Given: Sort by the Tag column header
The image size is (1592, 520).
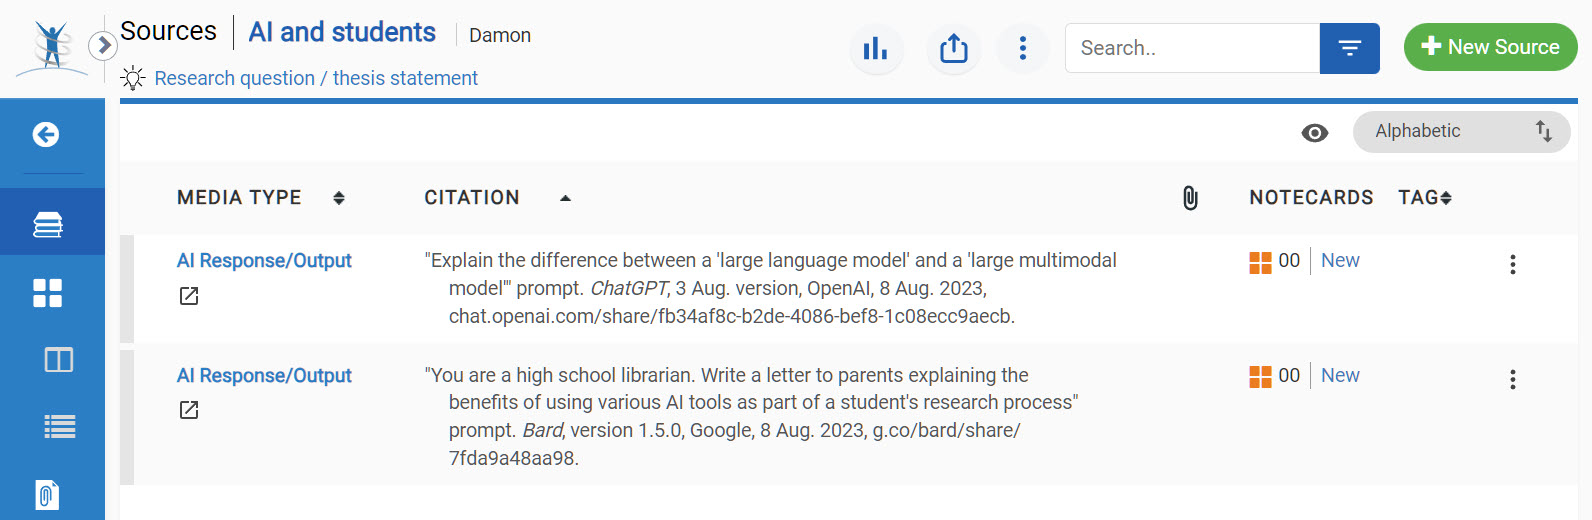Looking at the screenshot, I should 1424,198.
